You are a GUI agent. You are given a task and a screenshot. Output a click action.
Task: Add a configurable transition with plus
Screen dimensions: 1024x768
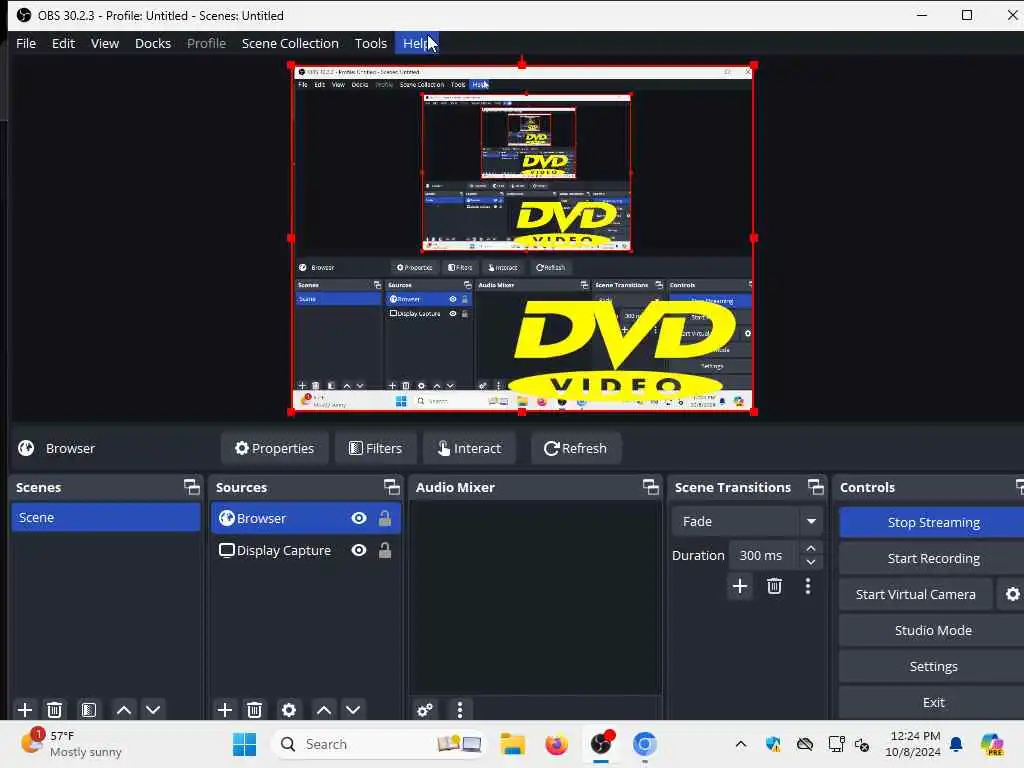point(740,586)
